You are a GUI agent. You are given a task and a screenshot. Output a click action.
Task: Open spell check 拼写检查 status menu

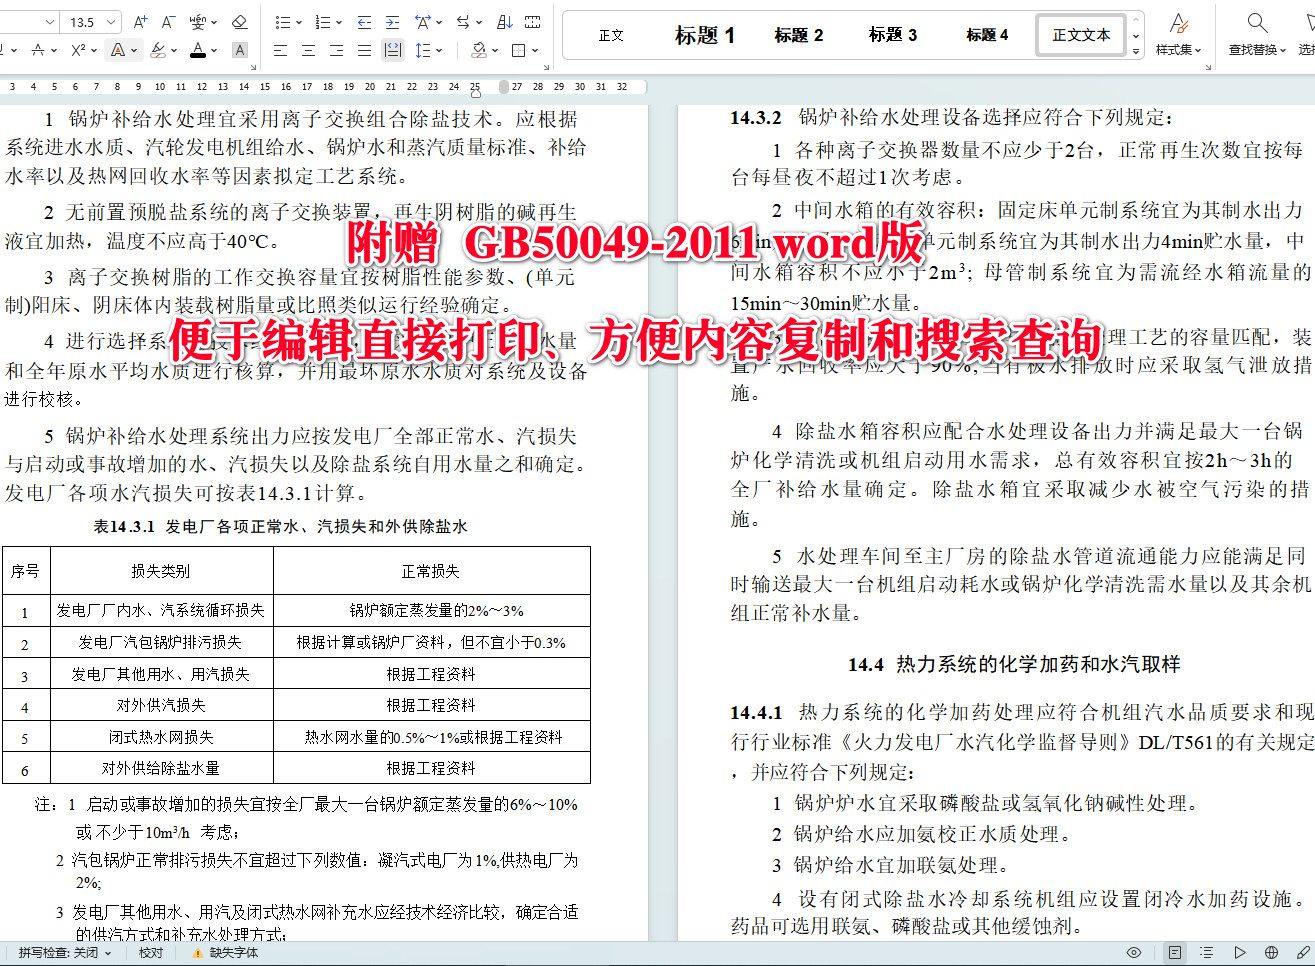pyautogui.click(x=65, y=953)
